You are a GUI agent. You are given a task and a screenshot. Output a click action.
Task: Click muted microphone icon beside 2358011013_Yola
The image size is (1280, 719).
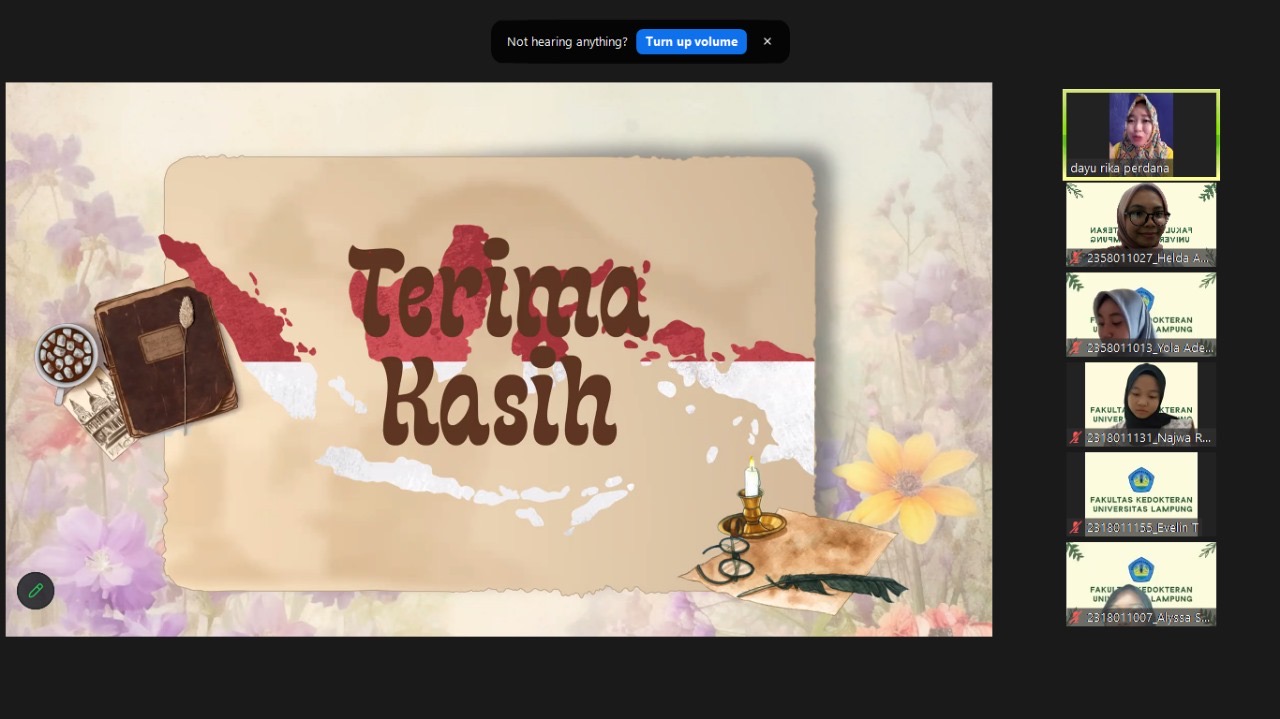[1076, 348]
